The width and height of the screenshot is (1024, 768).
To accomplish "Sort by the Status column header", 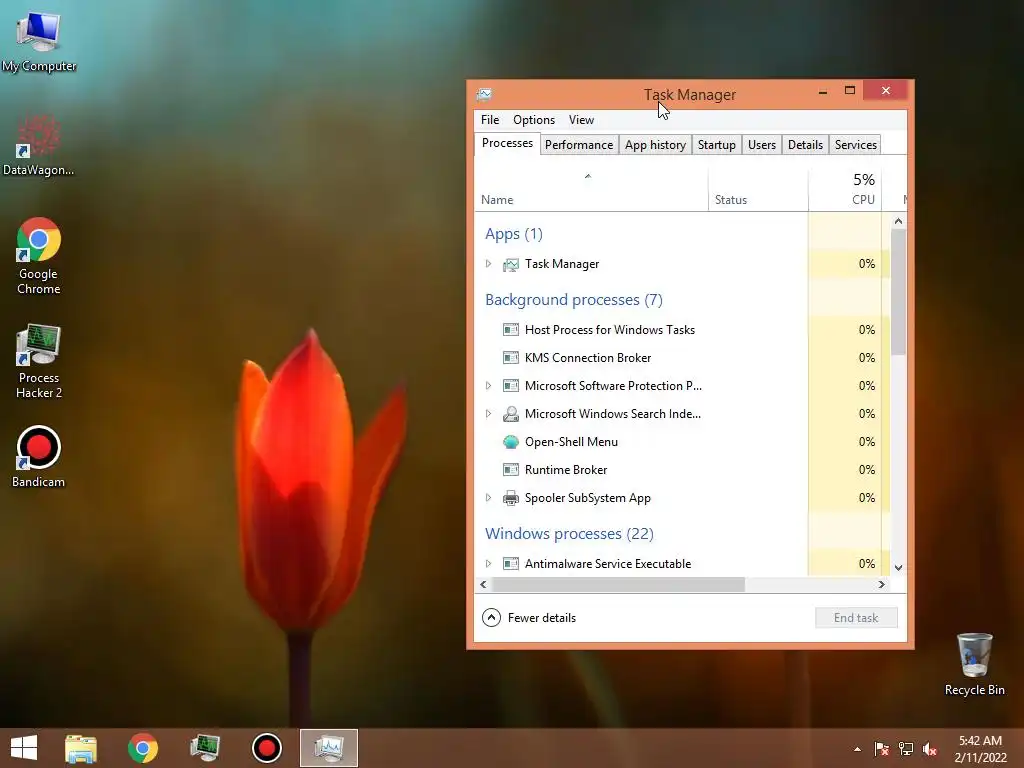I will [x=758, y=191].
